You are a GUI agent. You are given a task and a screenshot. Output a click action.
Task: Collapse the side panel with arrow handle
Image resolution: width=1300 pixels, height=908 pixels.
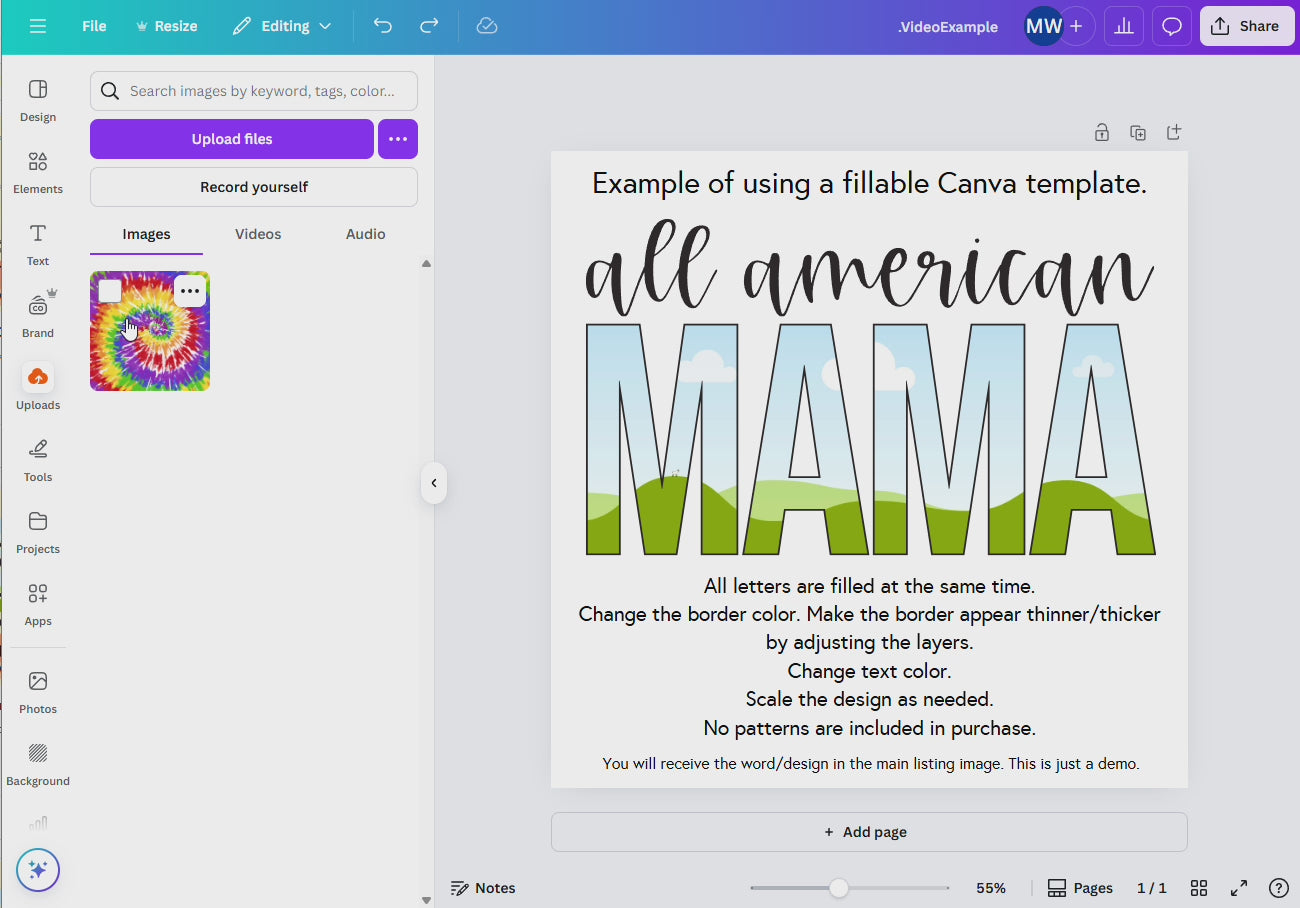point(434,483)
